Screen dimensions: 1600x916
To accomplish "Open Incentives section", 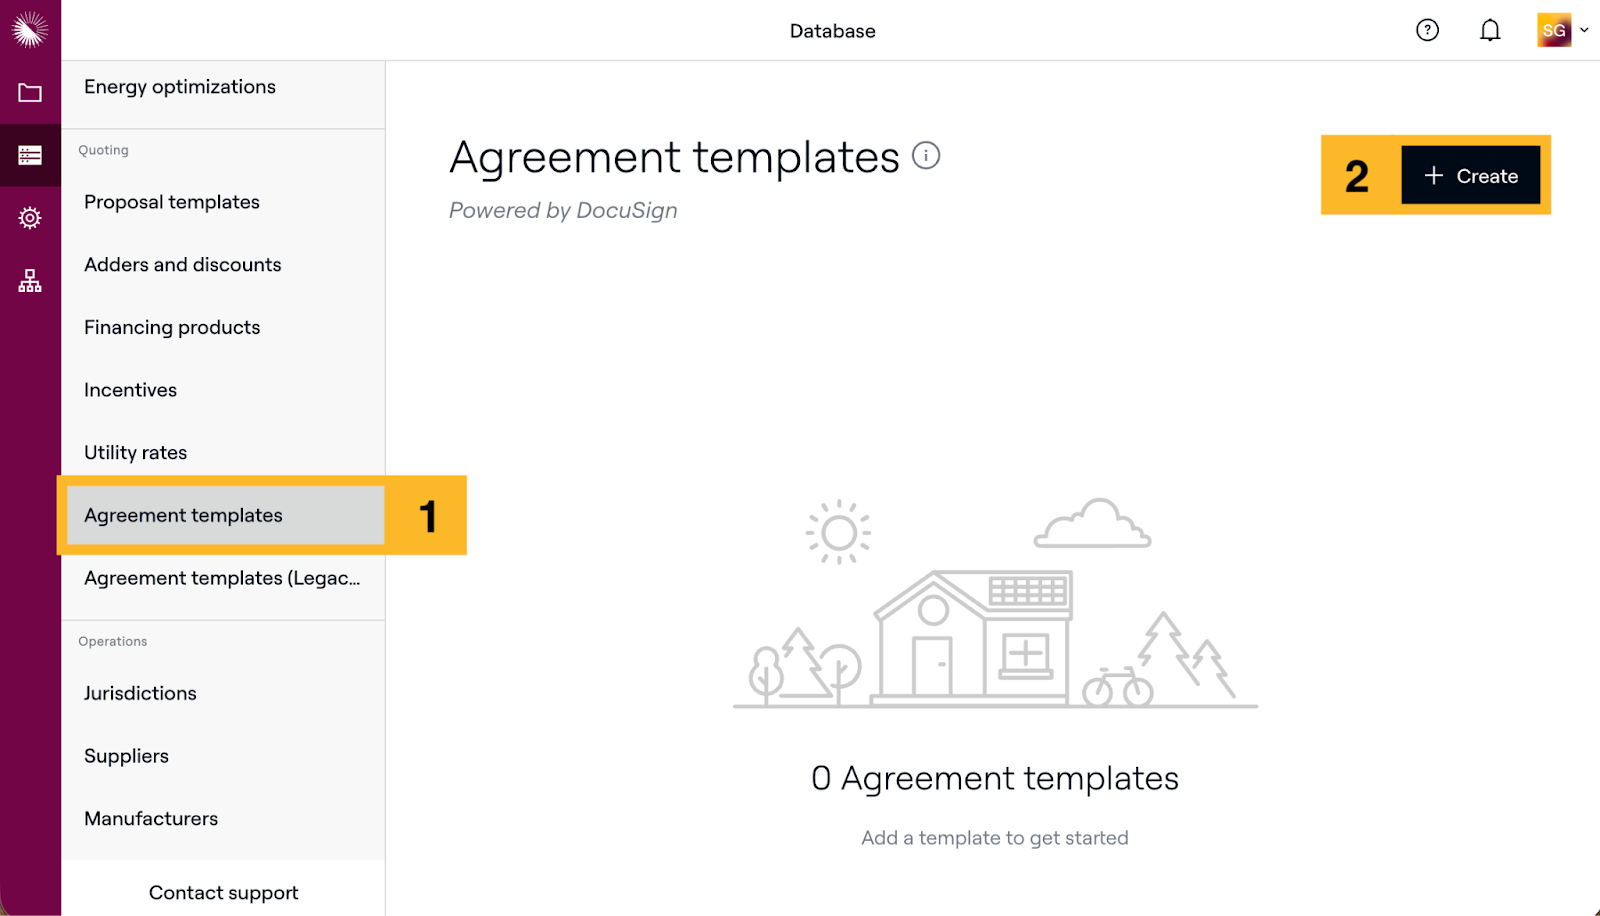I will tap(130, 390).
